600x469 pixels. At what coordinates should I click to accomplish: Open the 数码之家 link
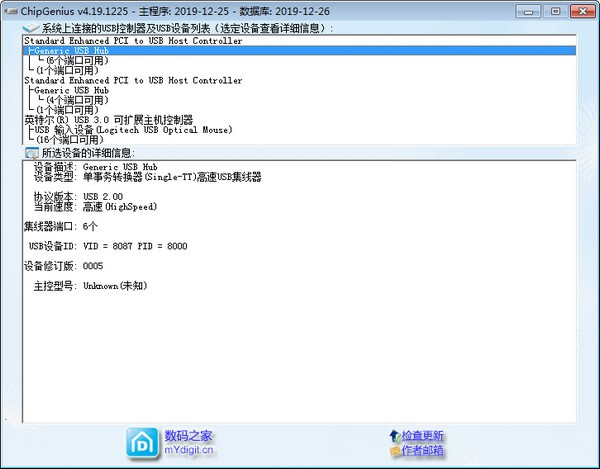(189, 436)
